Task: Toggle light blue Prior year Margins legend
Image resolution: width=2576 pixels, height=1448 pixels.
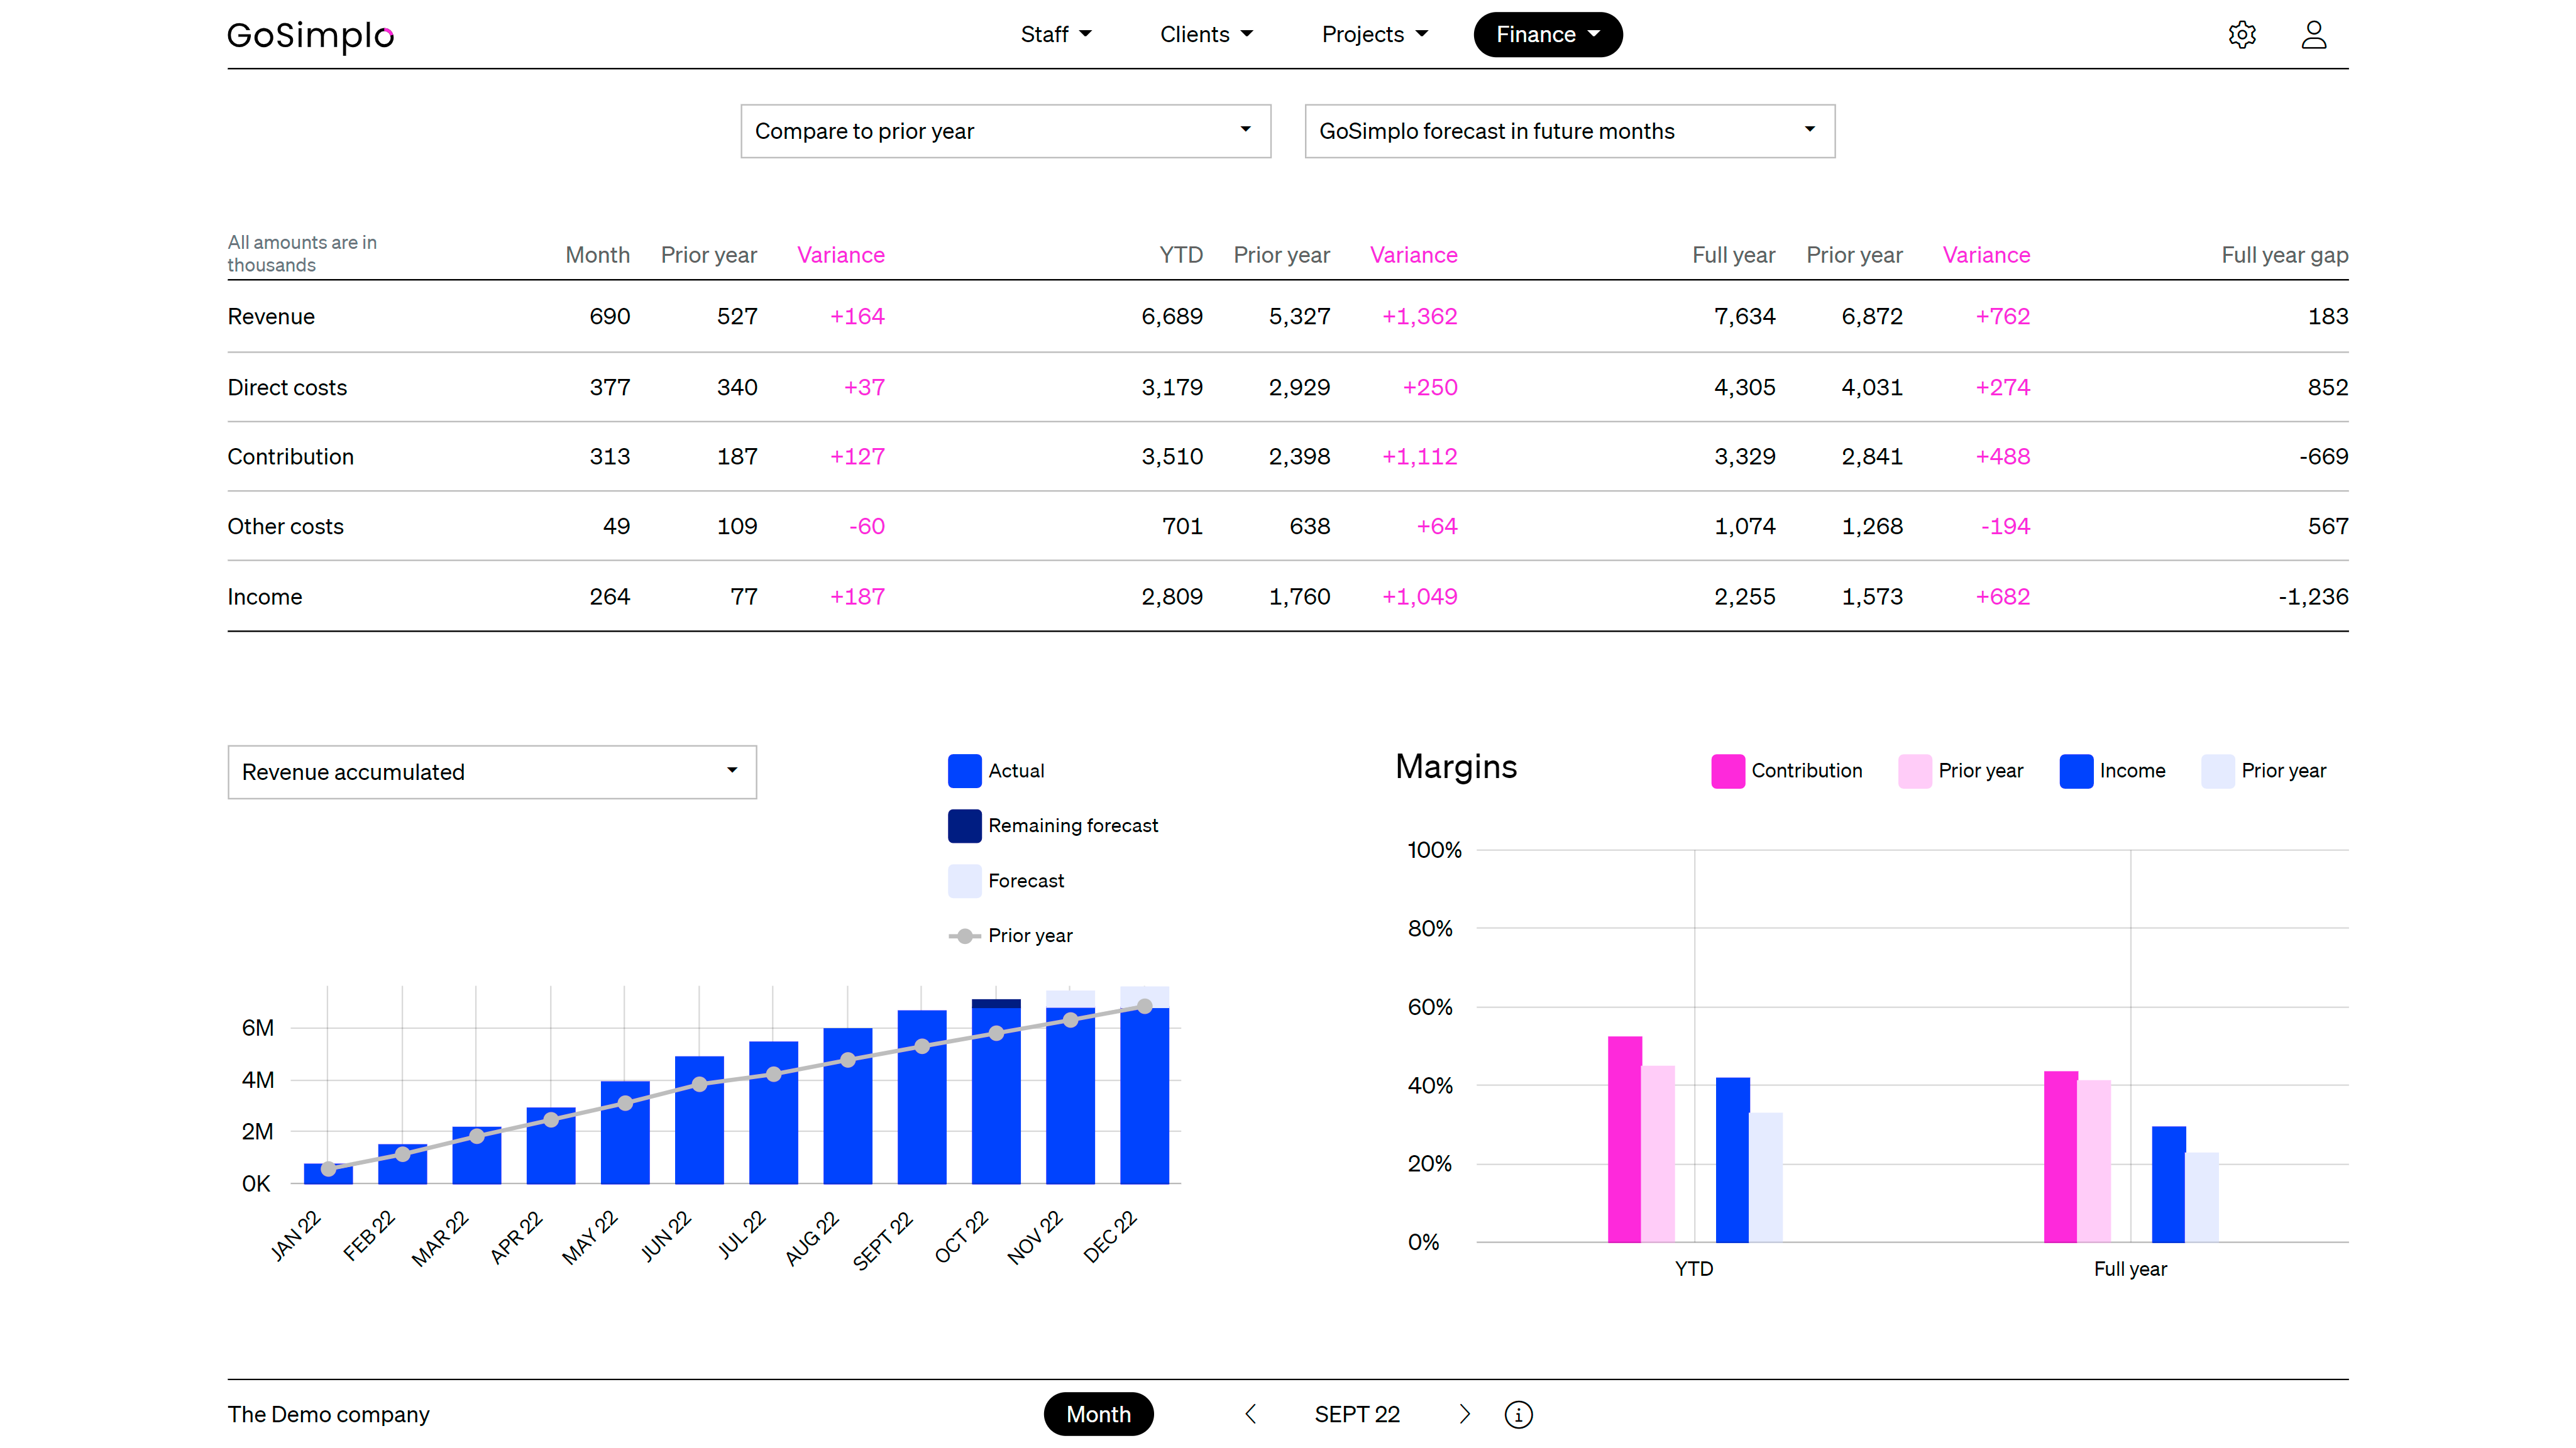Action: (2263, 771)
